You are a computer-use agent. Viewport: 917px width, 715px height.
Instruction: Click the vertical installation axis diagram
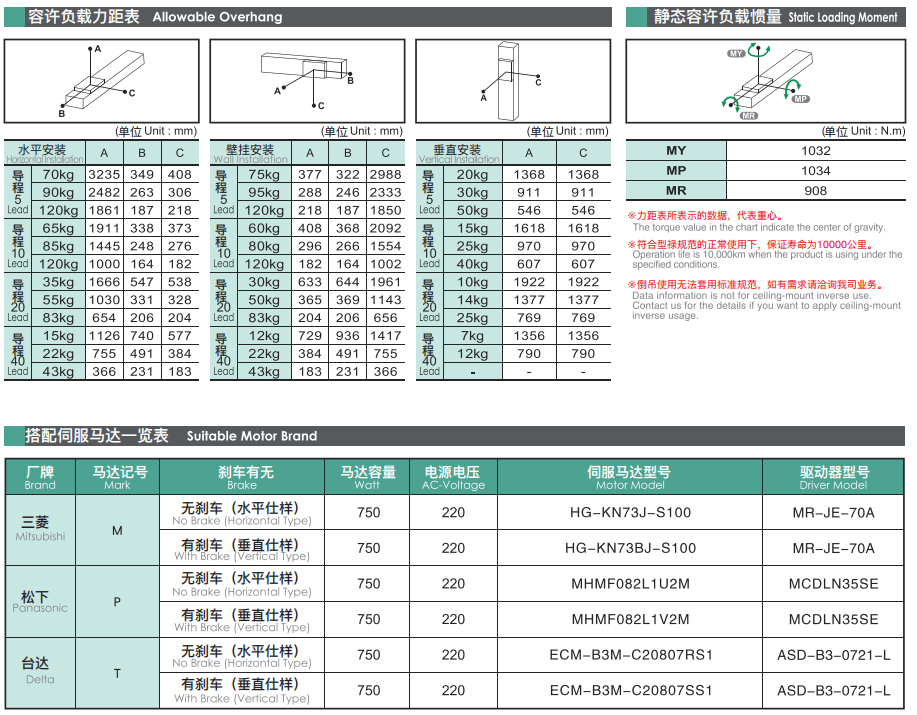pyautogui.click(x=512, y=82)
